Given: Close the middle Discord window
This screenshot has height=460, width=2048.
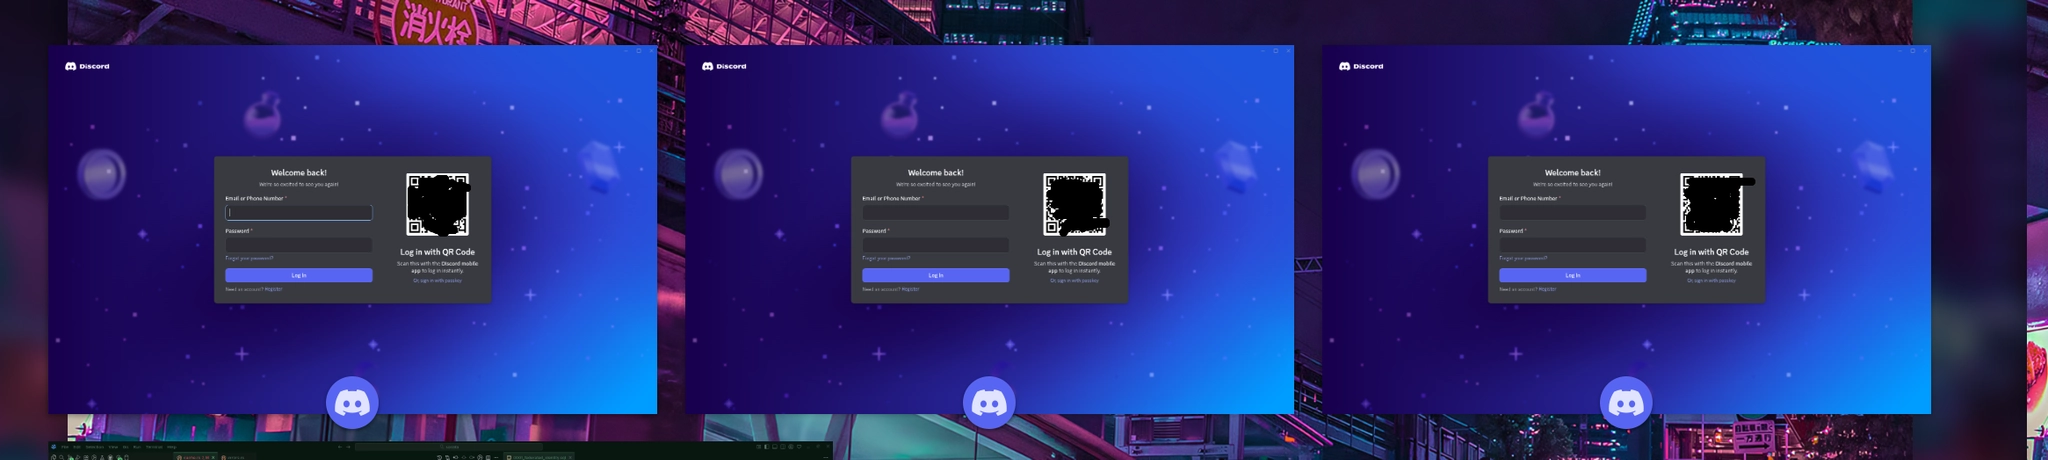Looking at the screenshot, I should (1288, 51).
